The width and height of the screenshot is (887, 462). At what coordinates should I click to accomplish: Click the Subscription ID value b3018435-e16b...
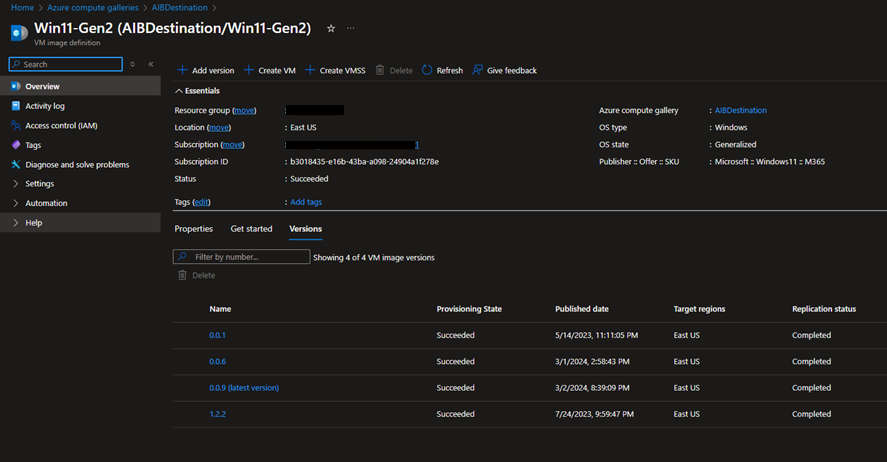364,162
